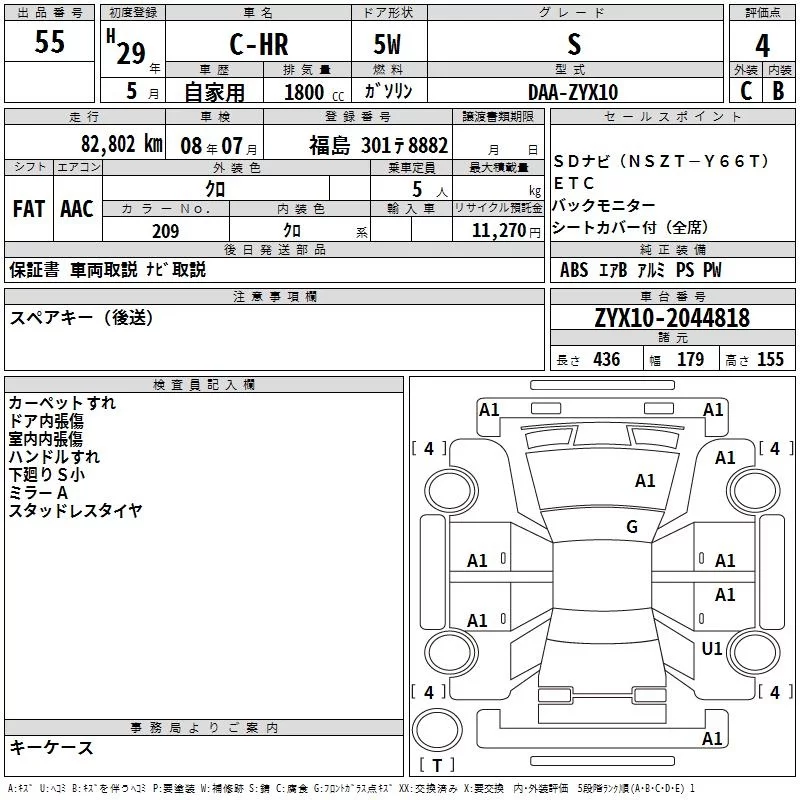Image resolution: width=800 pixels, height=800 pixels.
Task: Select lot number 55
Action: 50,43
